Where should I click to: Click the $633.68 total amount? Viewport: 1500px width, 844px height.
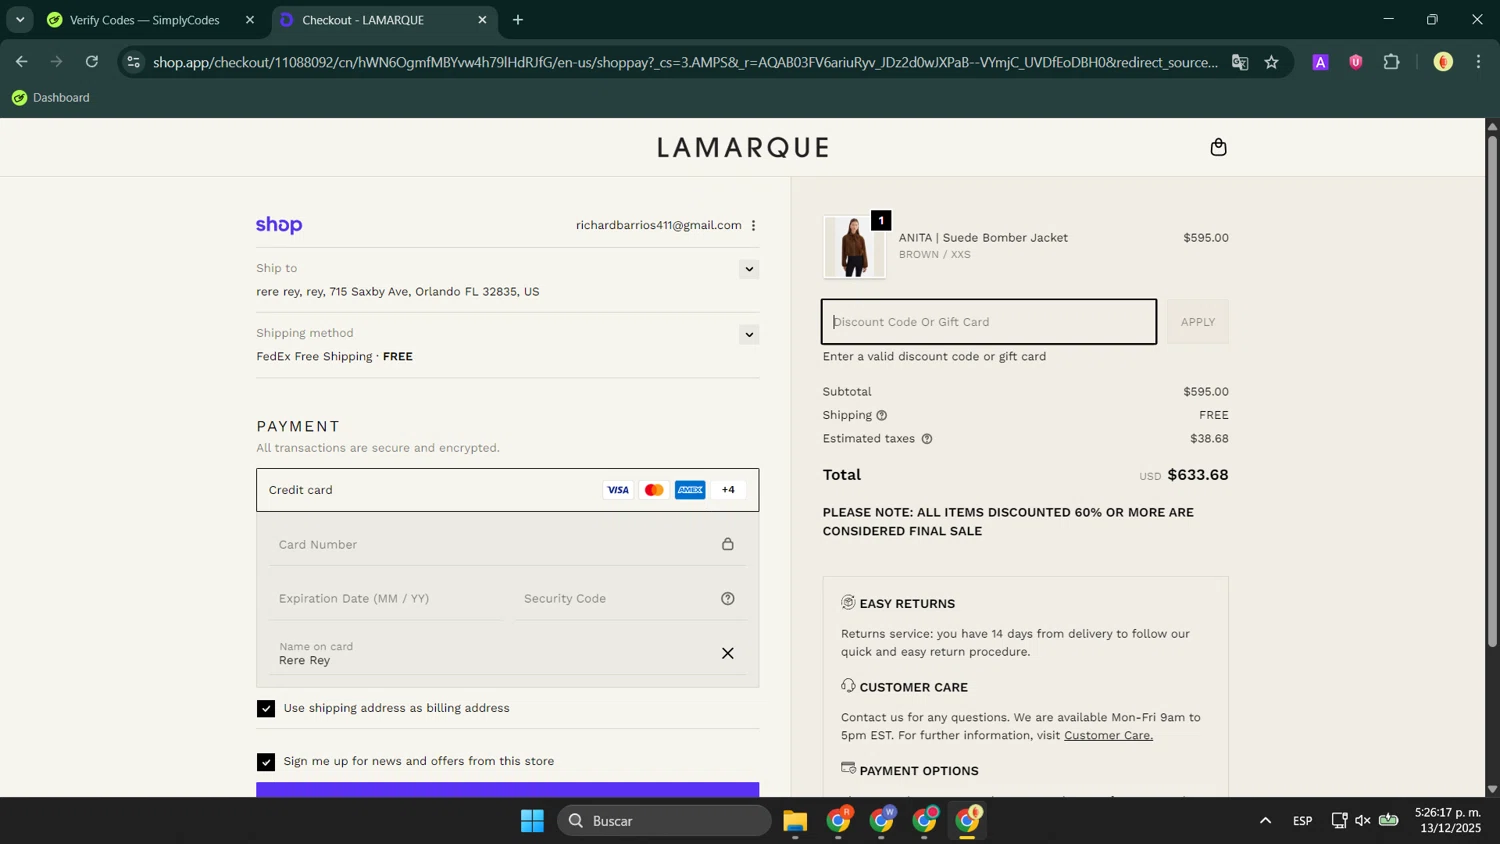click(x=1197, y=476)
